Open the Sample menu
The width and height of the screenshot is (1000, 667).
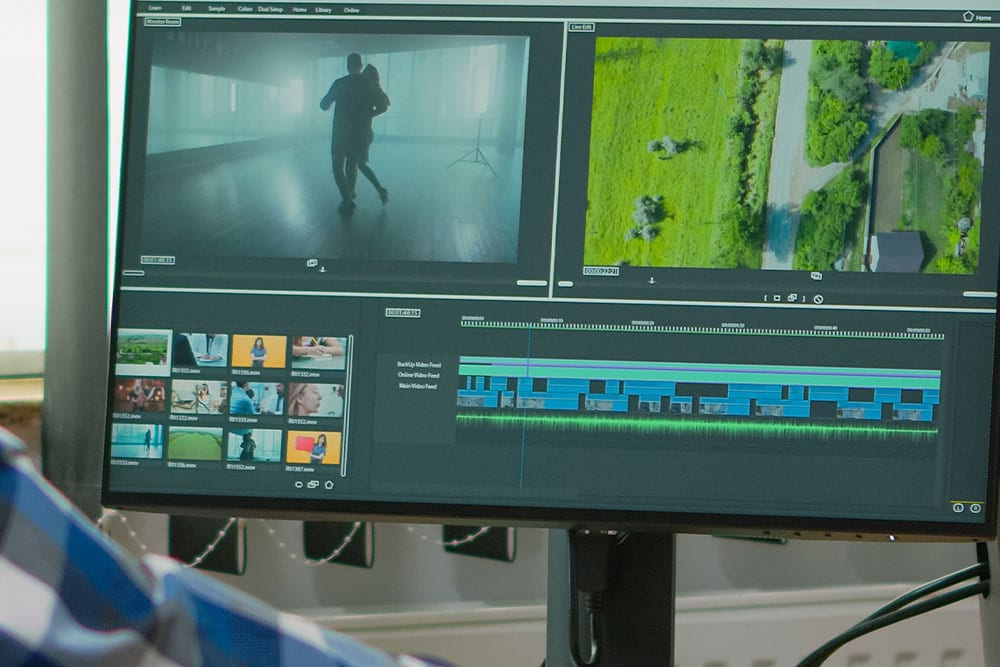(x=217, y=9)
